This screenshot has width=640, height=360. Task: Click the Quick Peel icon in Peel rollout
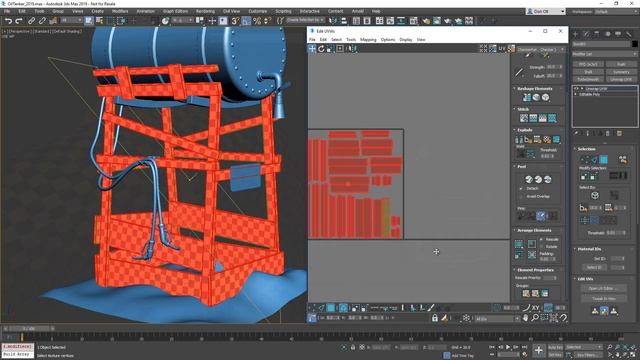(529, 179)
